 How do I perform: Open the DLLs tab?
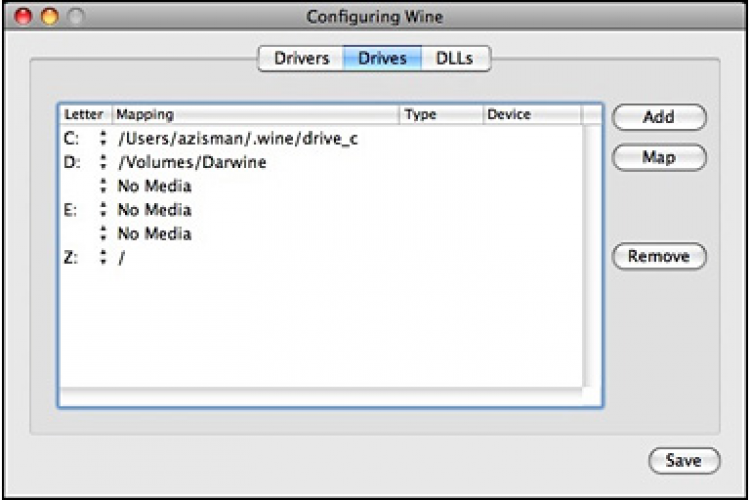point(455,58)
